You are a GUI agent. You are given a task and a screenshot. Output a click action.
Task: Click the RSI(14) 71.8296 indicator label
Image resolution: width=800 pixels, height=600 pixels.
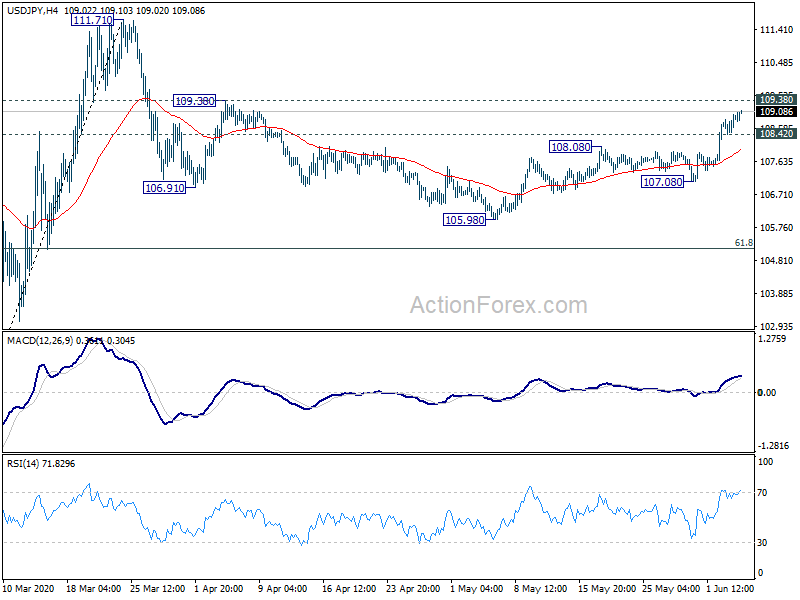[41, 464]
